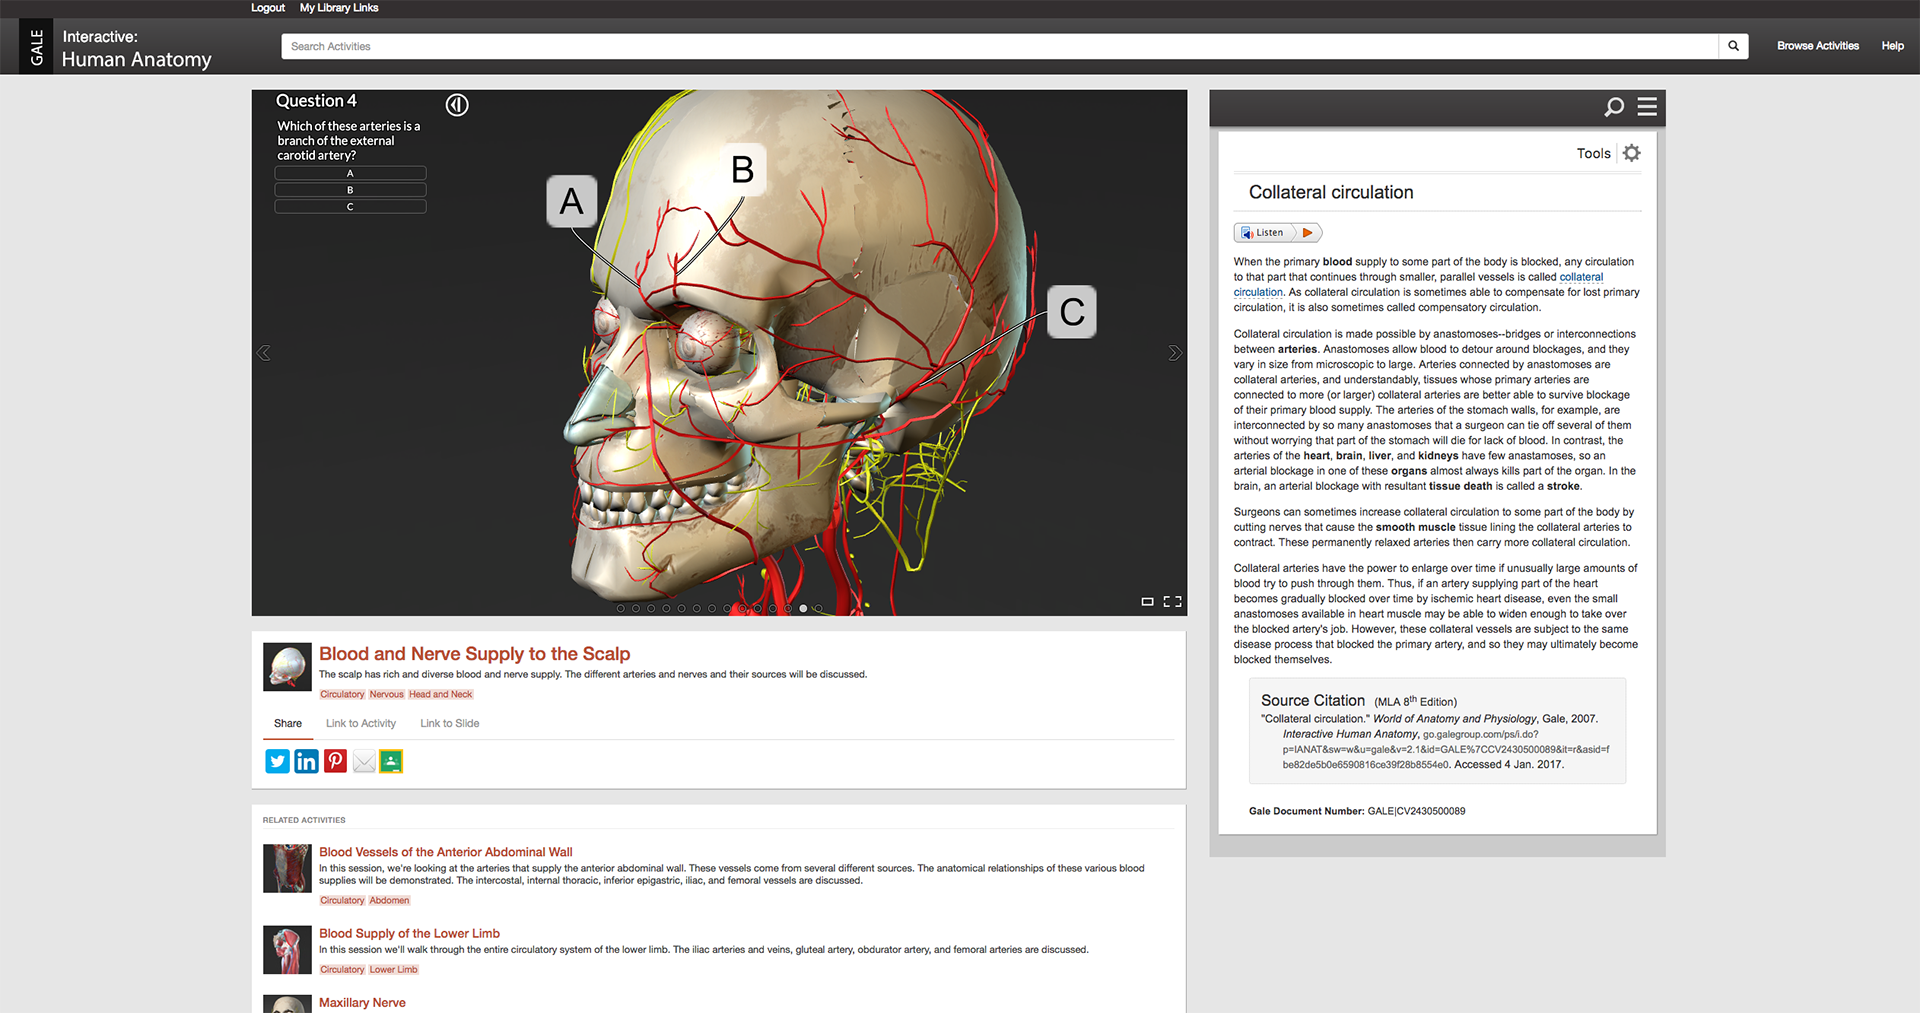Click the Listen speaker button
The width and height of the screenshot is (1920, 1013).
click(1264, 233)
